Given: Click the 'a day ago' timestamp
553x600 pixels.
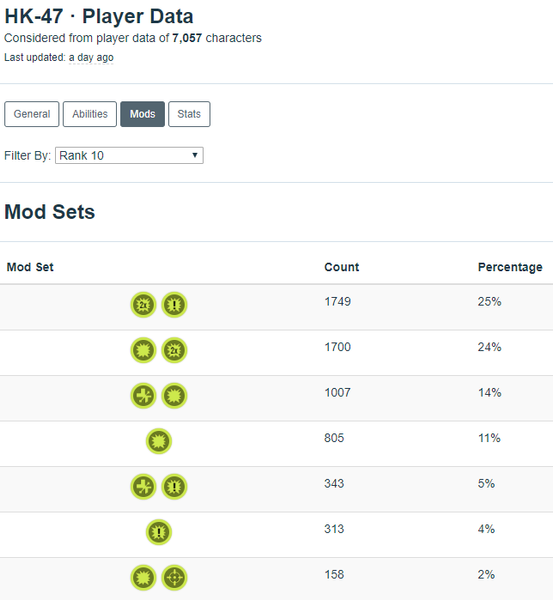Looking at the screenshot, I should point(91,58).
